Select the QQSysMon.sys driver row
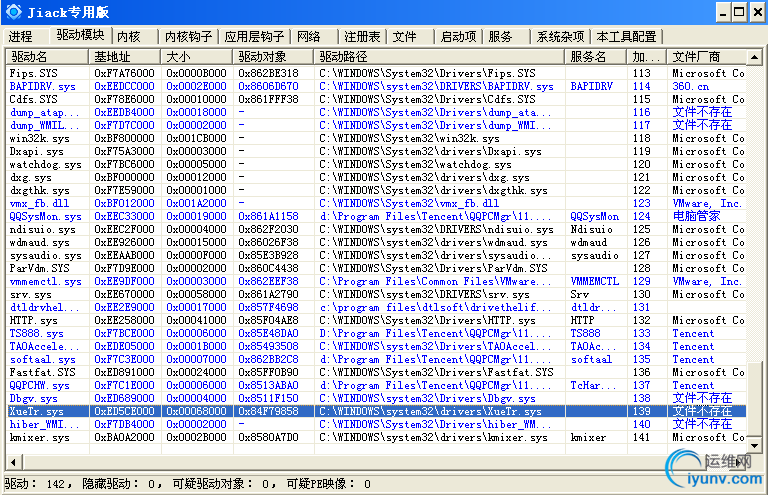The height and width of the screenshot is (495, 768). tap(376, 216)
